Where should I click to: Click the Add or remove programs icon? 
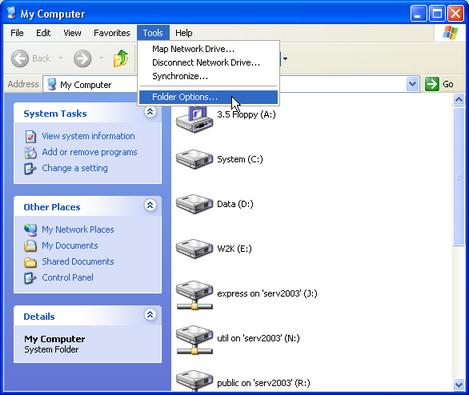(x=30, y=152)
